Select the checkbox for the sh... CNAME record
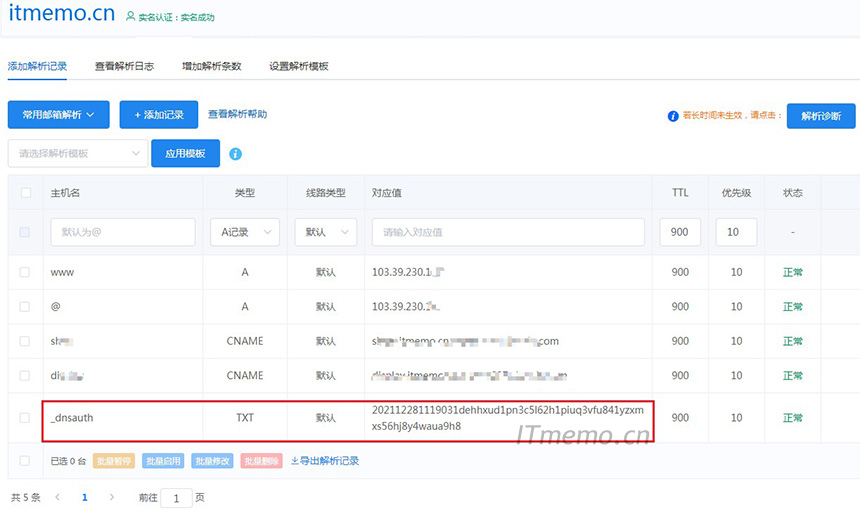This screenshot has height=510, width=860. 25,341
